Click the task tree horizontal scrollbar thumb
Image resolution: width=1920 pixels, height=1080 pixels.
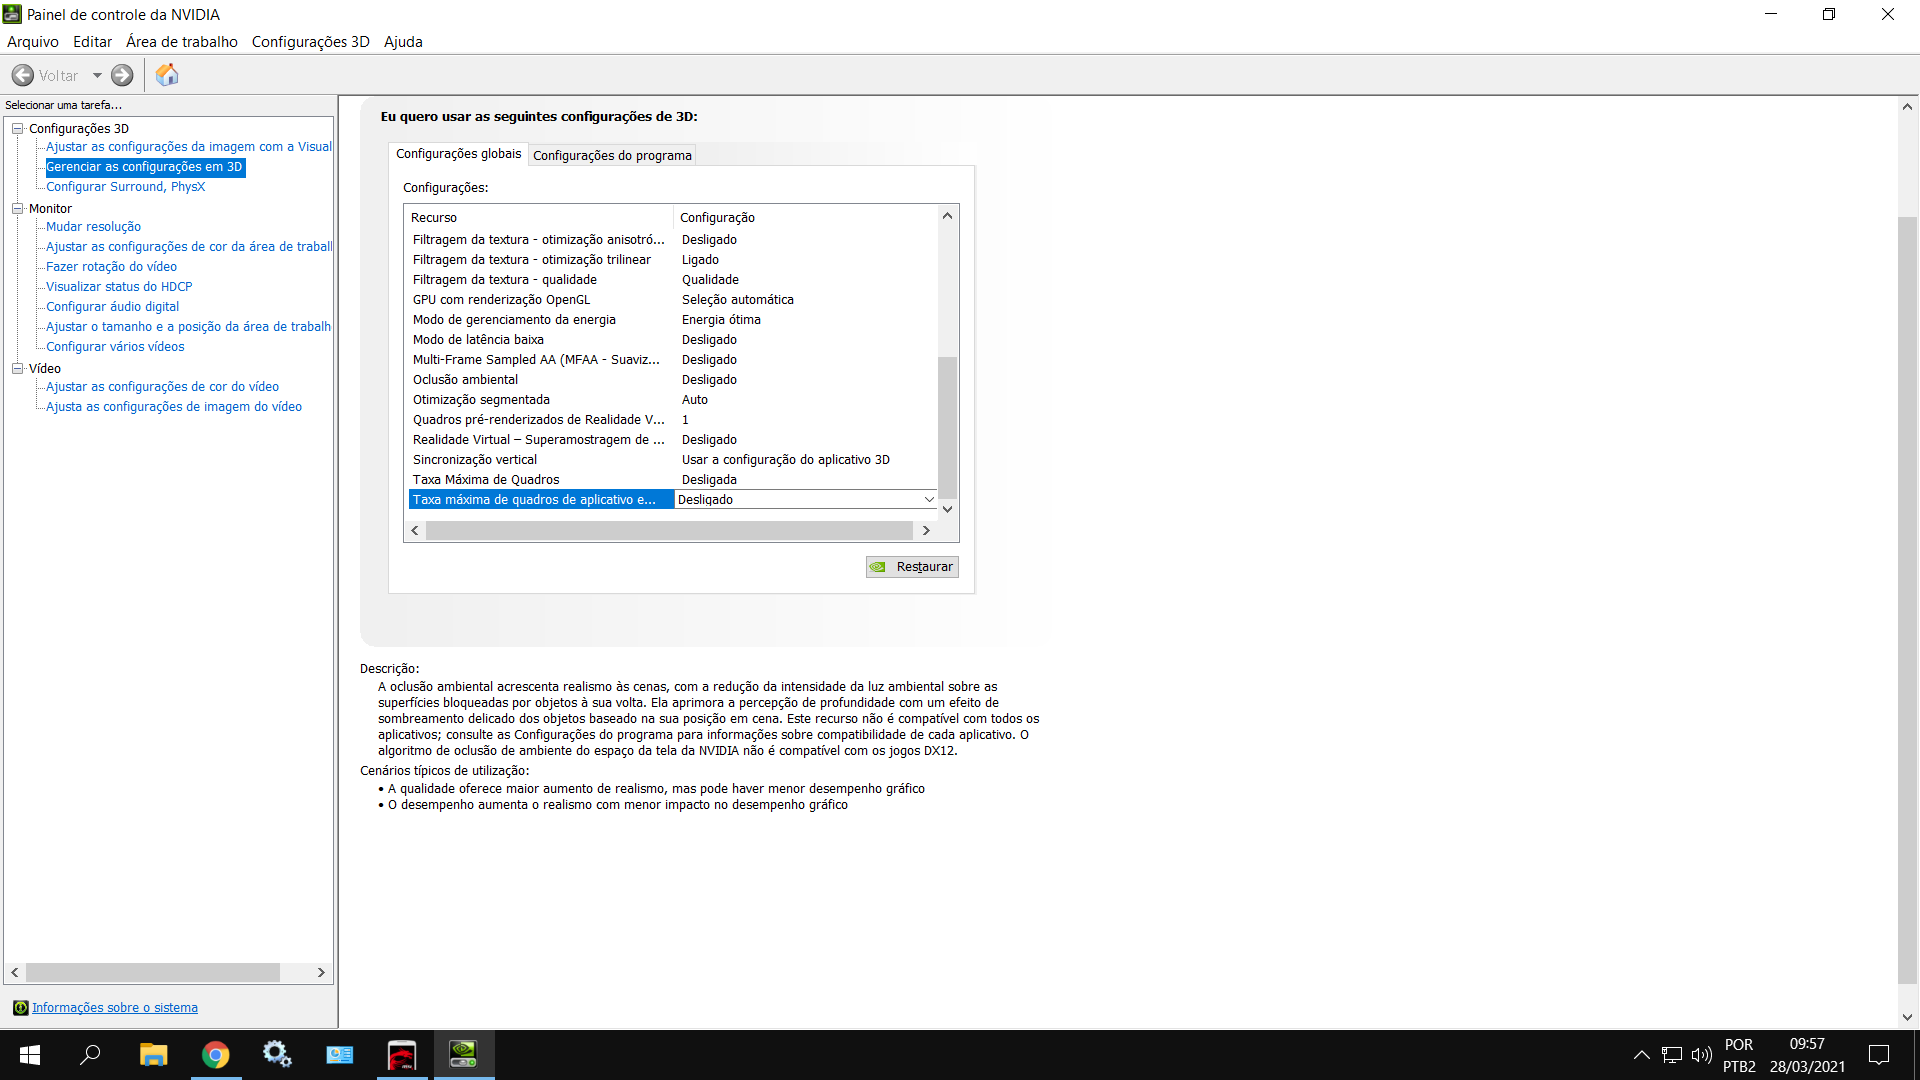(153, 972)
